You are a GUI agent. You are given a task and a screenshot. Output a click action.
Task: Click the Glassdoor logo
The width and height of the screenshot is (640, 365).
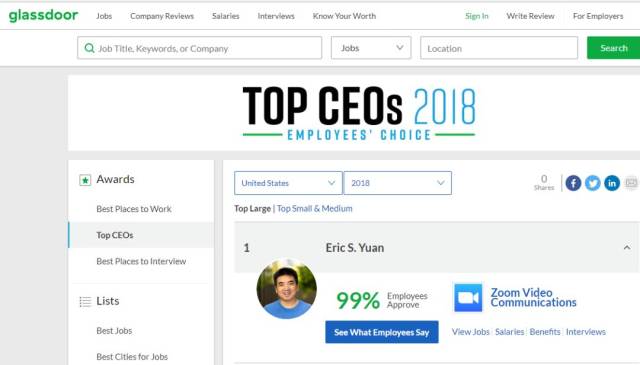(x=43, y=16)
